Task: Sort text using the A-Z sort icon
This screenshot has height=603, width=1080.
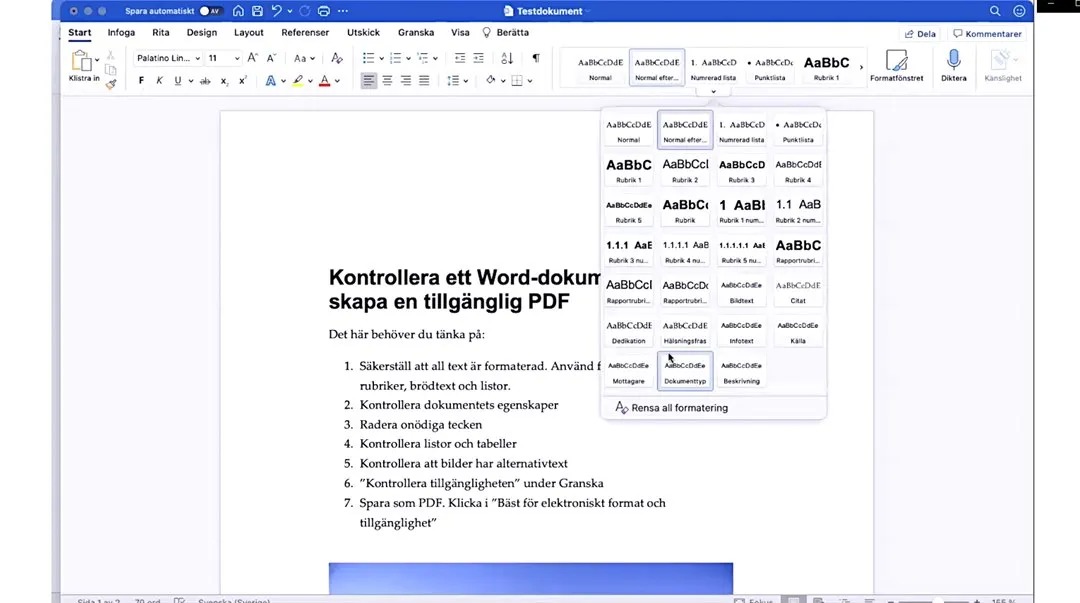Action: coord(508,58)
